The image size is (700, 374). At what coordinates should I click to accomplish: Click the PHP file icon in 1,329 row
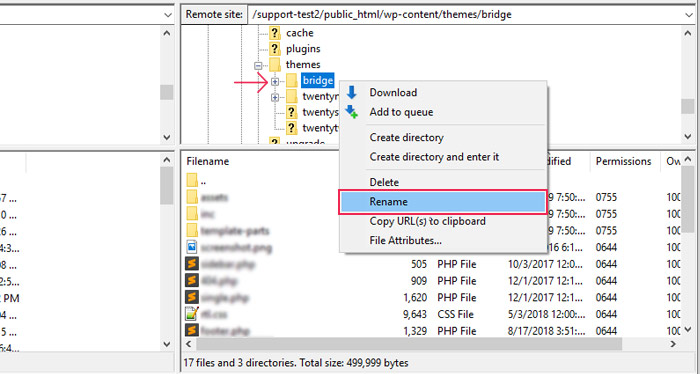pos(192,331)
